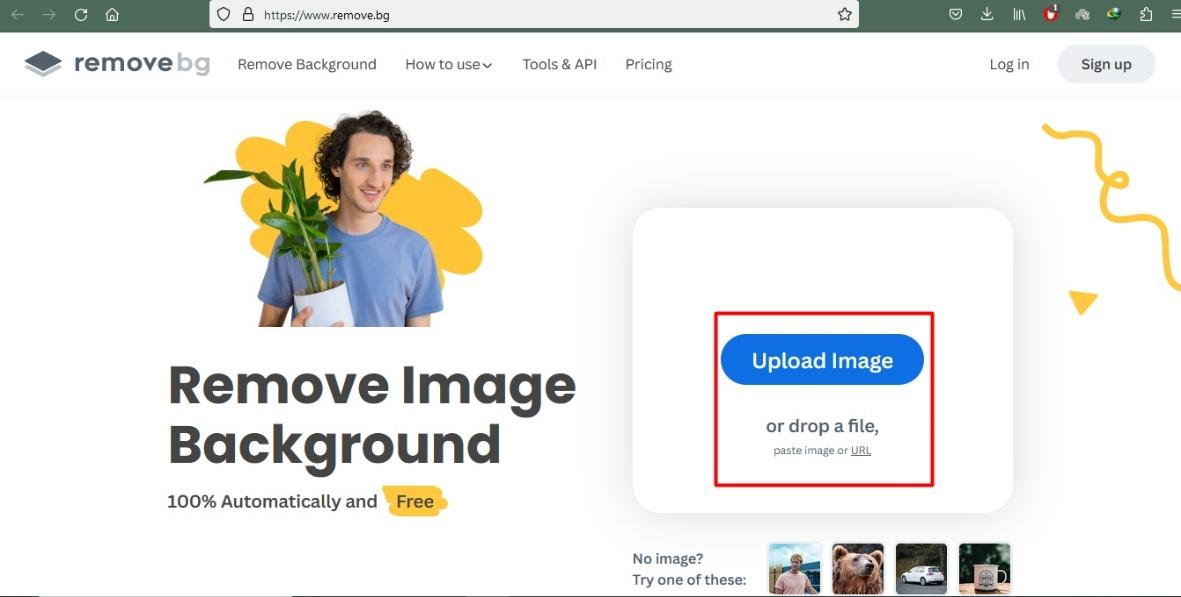Open Tools & API in the navigation

[x=560, y=65]
